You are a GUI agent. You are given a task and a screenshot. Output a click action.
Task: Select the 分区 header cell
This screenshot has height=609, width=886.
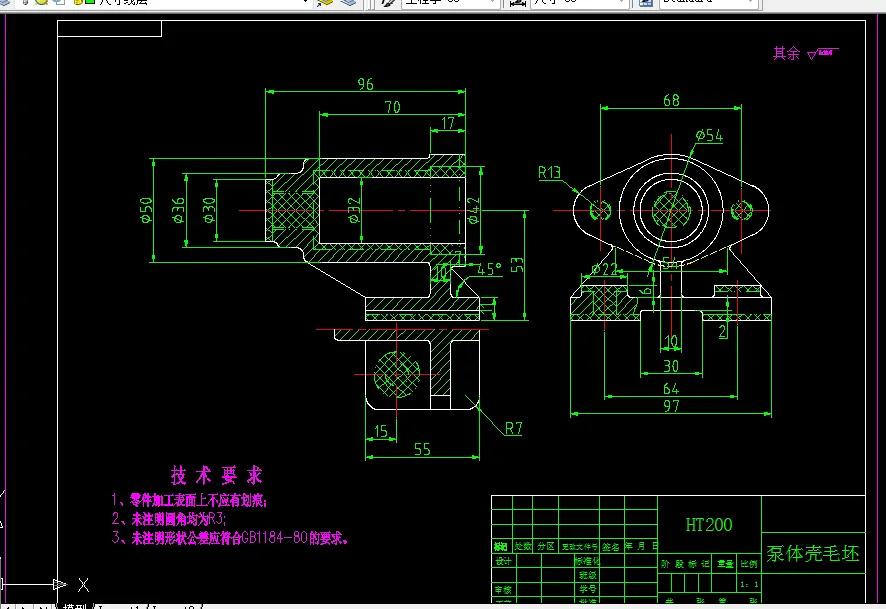(x=545, y=546)
